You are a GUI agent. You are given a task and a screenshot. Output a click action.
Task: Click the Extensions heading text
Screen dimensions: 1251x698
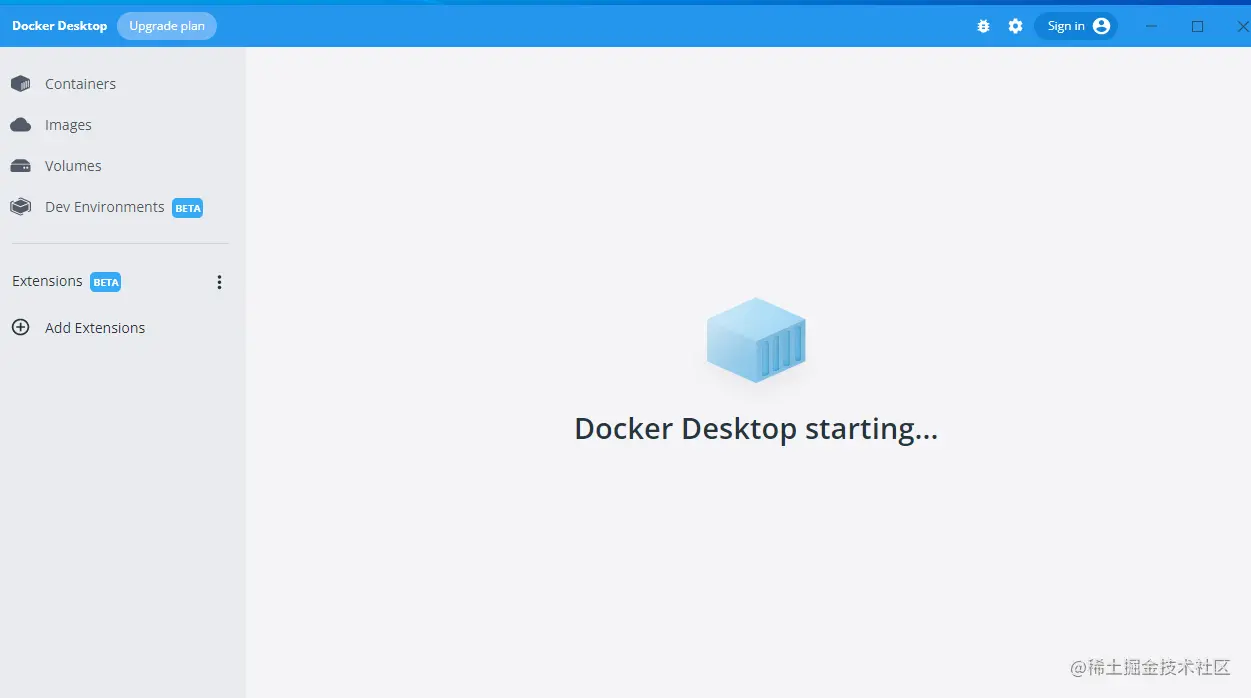pos(47,281)
